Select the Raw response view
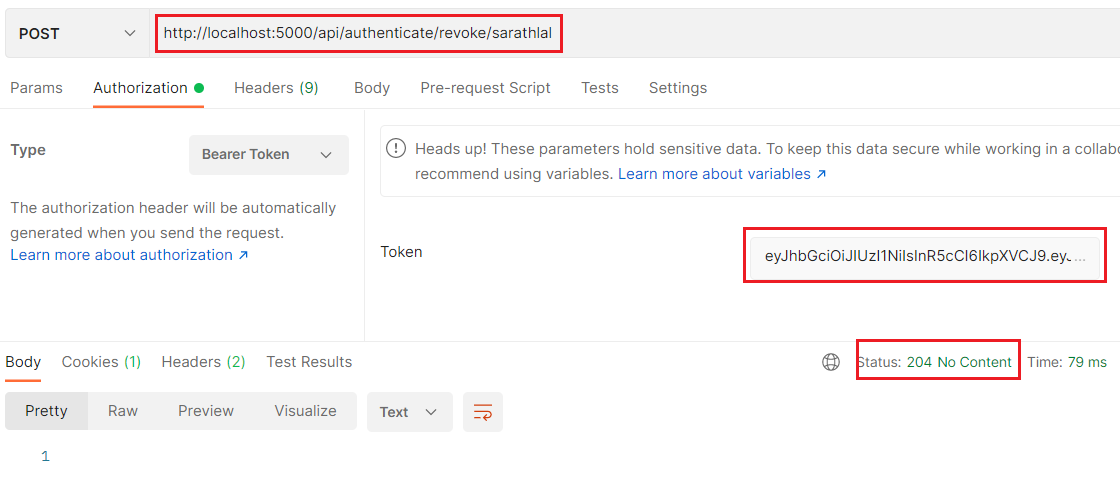 [123, 411]
